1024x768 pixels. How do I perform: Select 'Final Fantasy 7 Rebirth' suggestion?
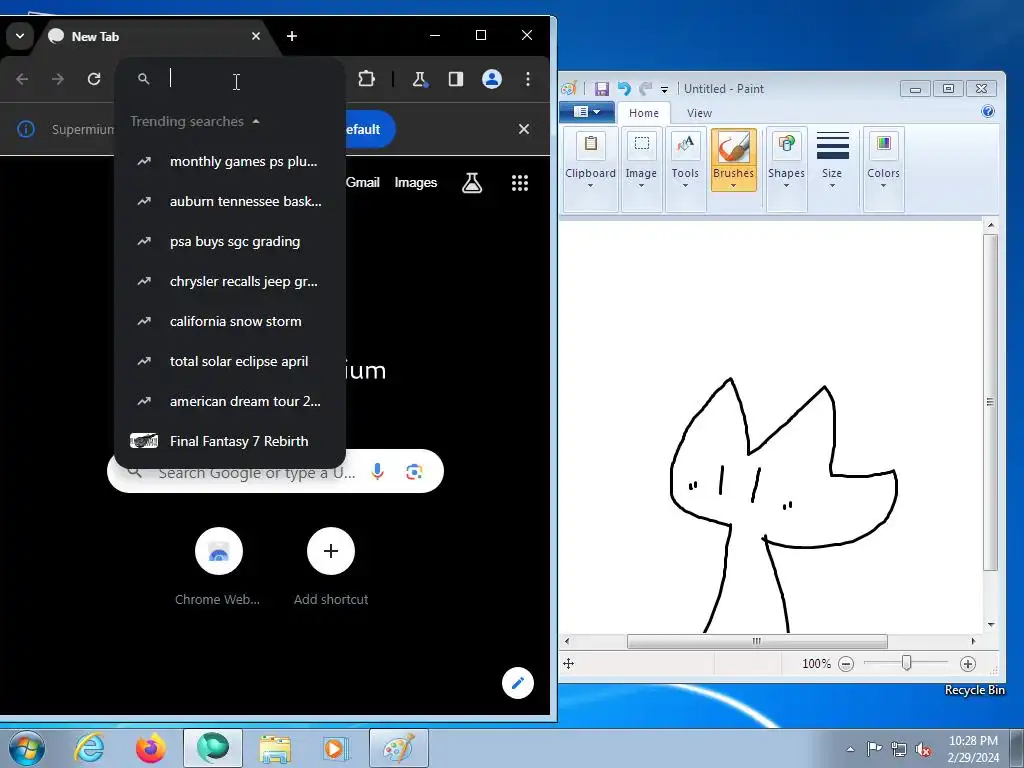[x=230, y=441]
